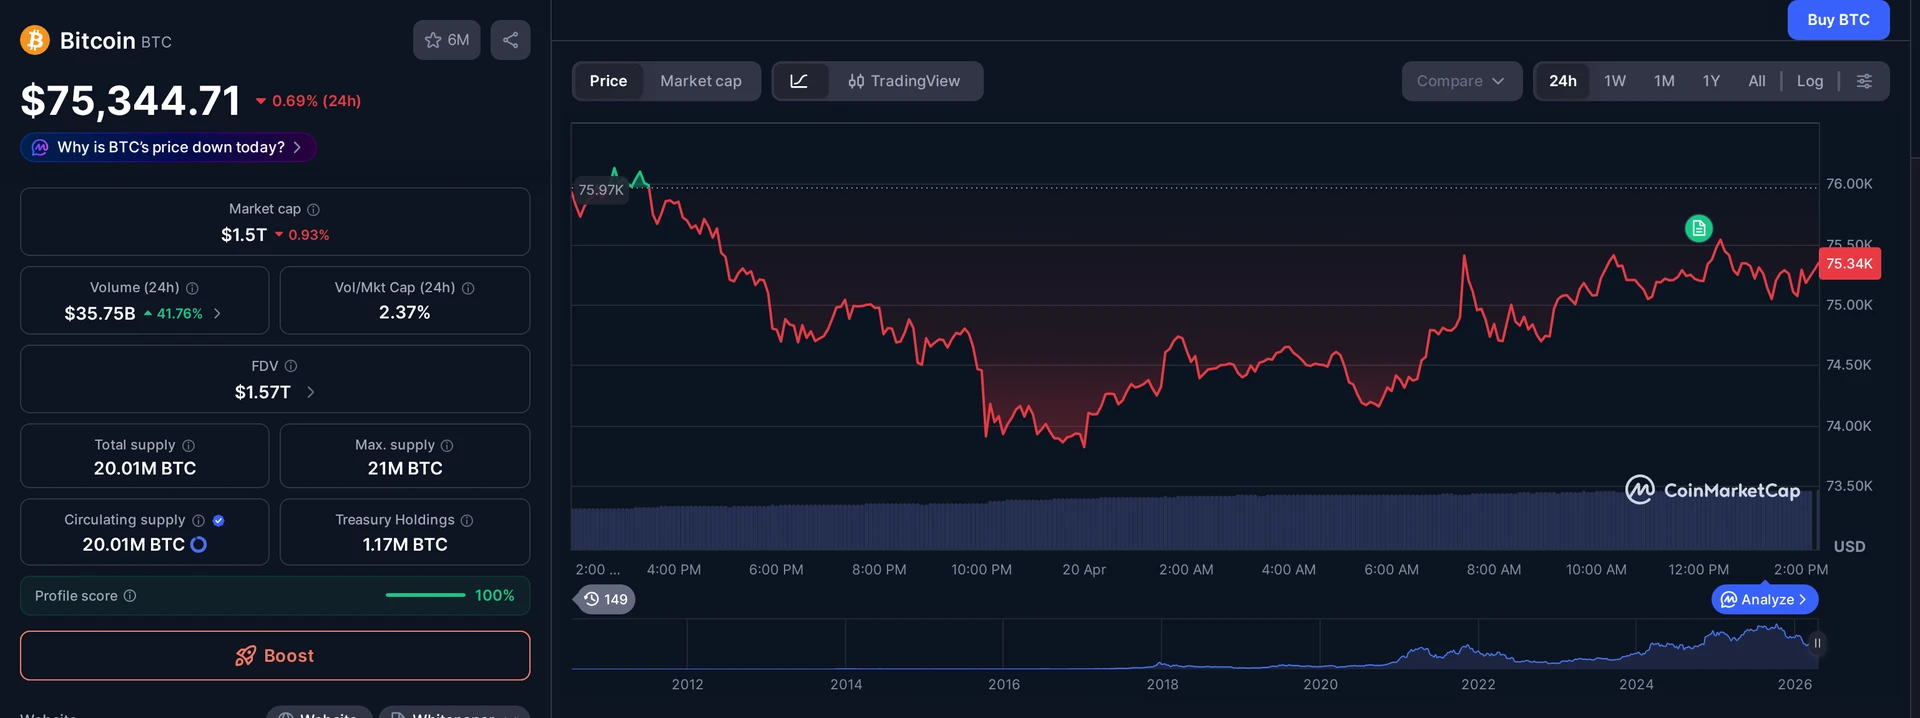
Task: Click the Profile score info icon
Action: point(130,596)
